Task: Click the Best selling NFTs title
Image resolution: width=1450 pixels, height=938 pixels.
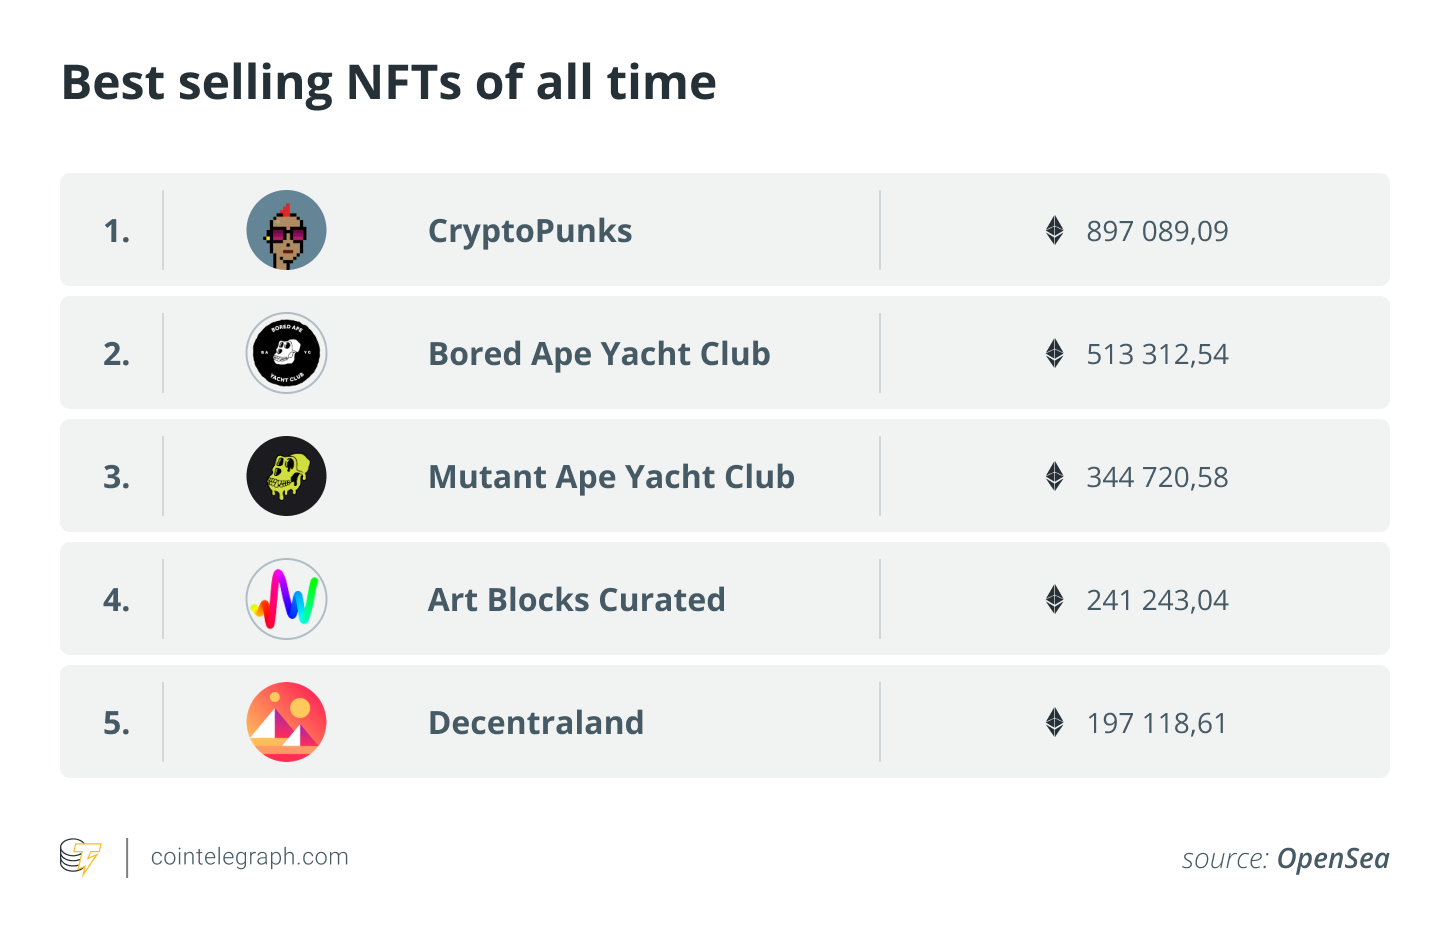Action: pos(389,83)
